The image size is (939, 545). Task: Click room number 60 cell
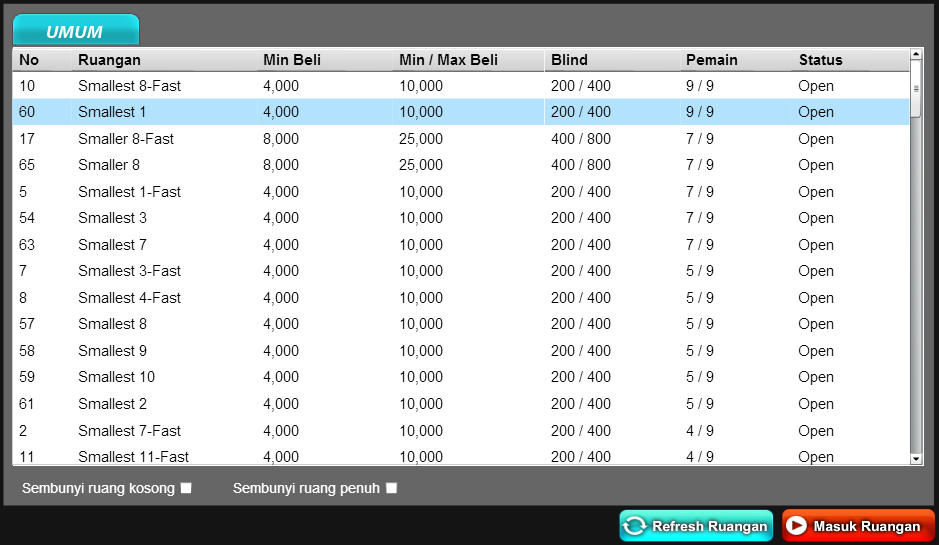[x=27, y=112]
